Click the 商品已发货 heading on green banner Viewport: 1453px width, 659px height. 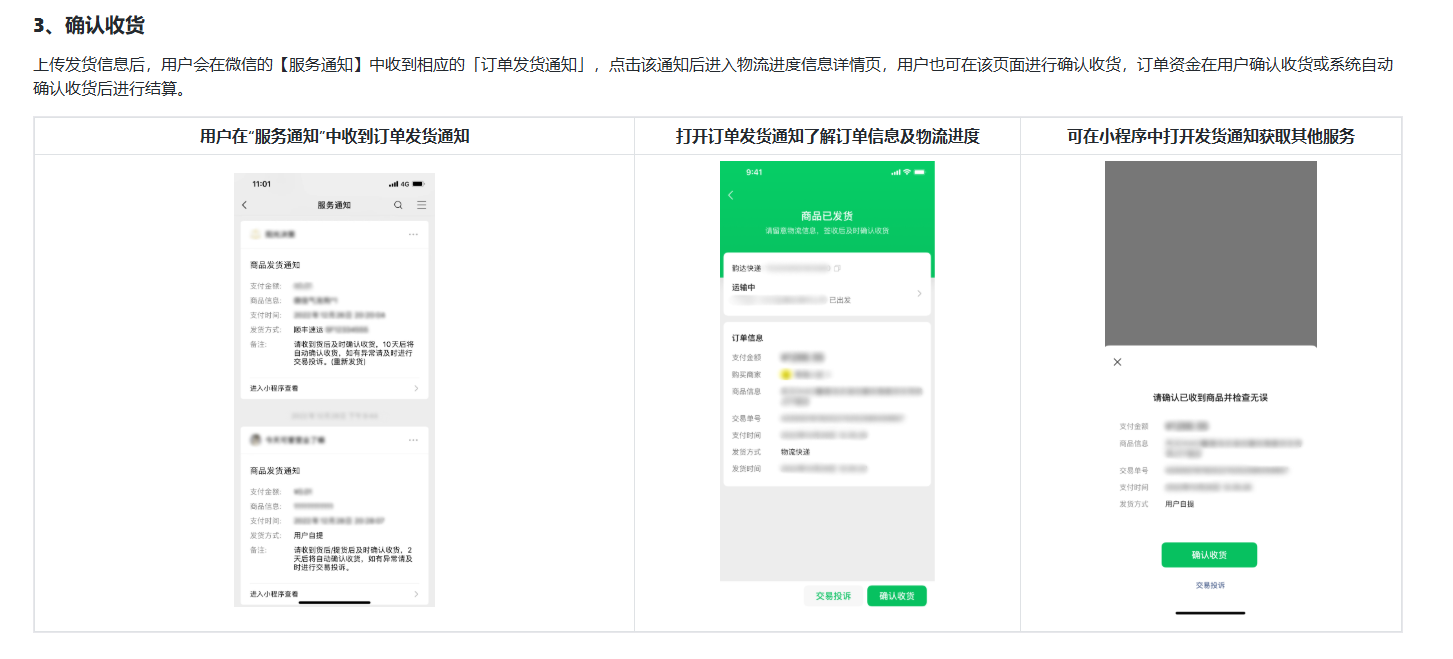click(827, 215)
